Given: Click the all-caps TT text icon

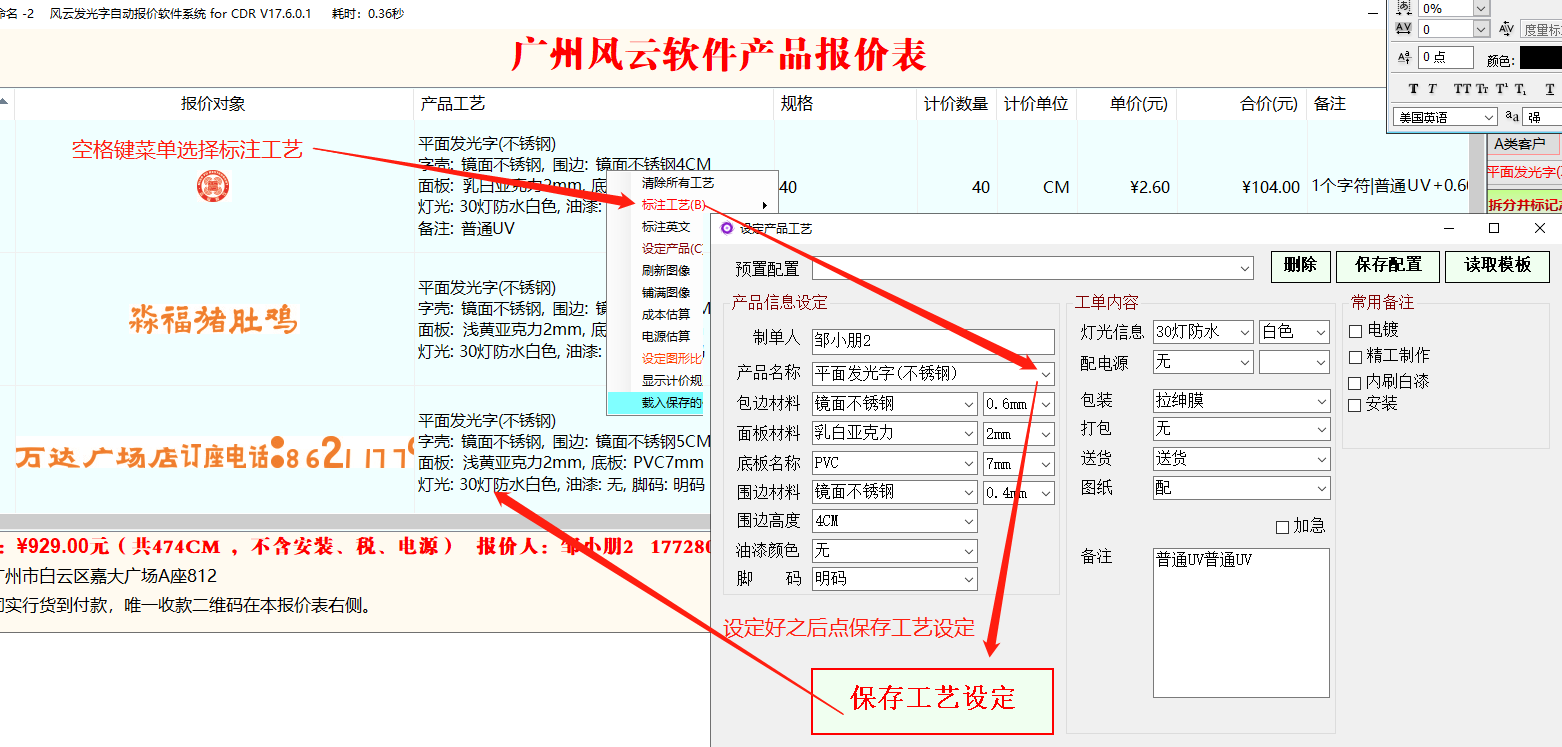Looking at the screenshot, I should [1463, 88].
